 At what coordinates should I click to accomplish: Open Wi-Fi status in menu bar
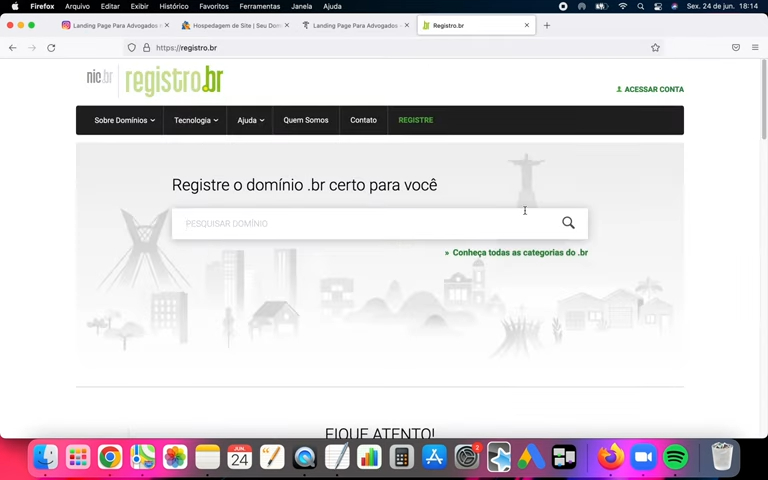pos(623,6)
